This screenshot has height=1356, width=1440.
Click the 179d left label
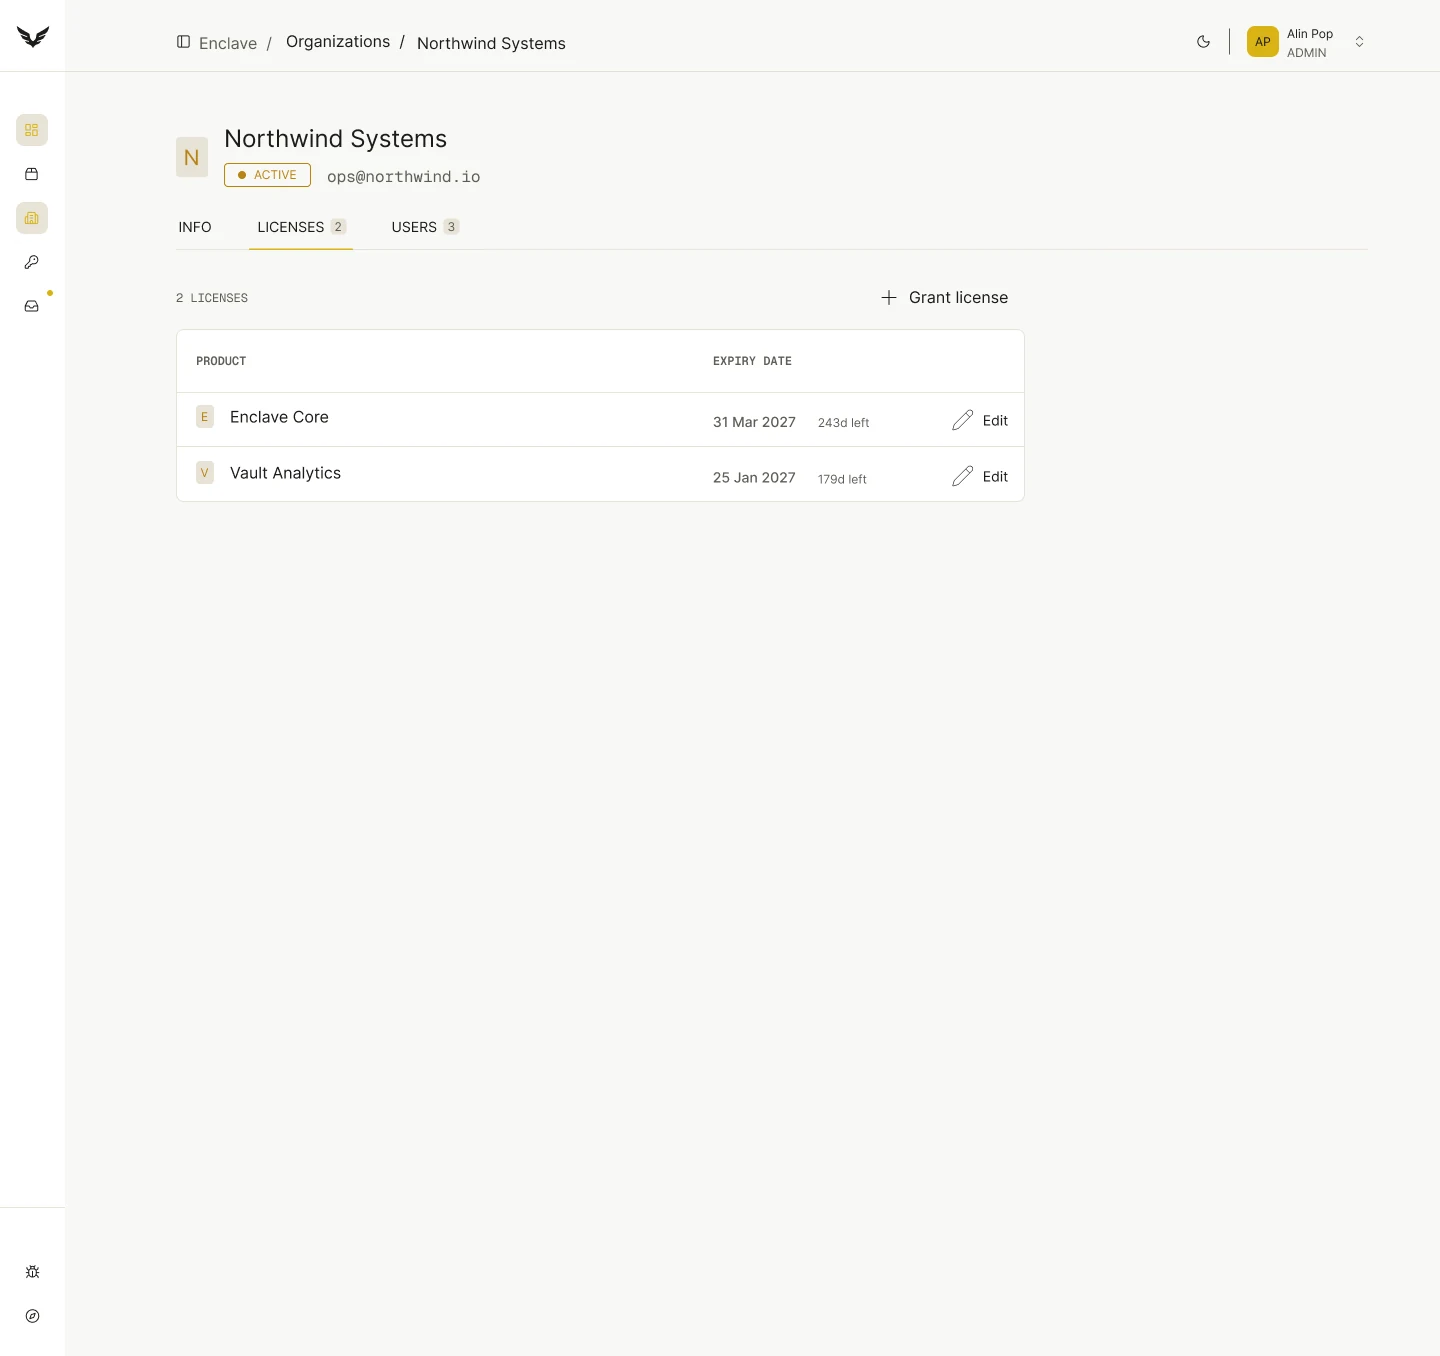point(842,479)
